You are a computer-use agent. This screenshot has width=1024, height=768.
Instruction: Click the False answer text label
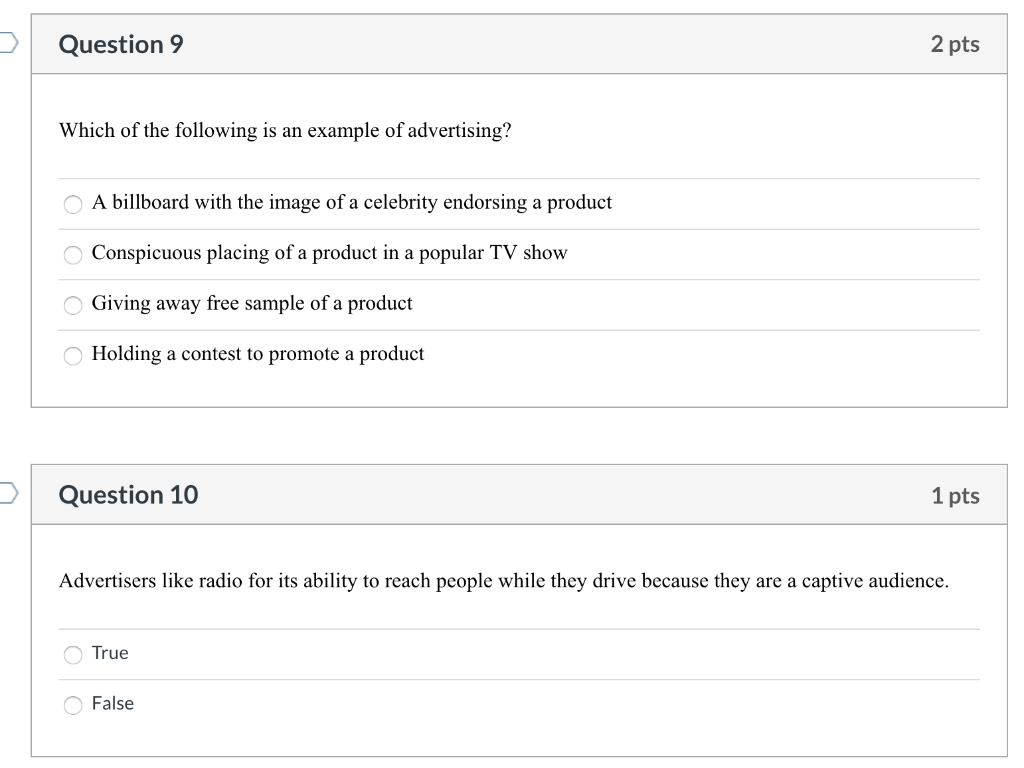112,703
